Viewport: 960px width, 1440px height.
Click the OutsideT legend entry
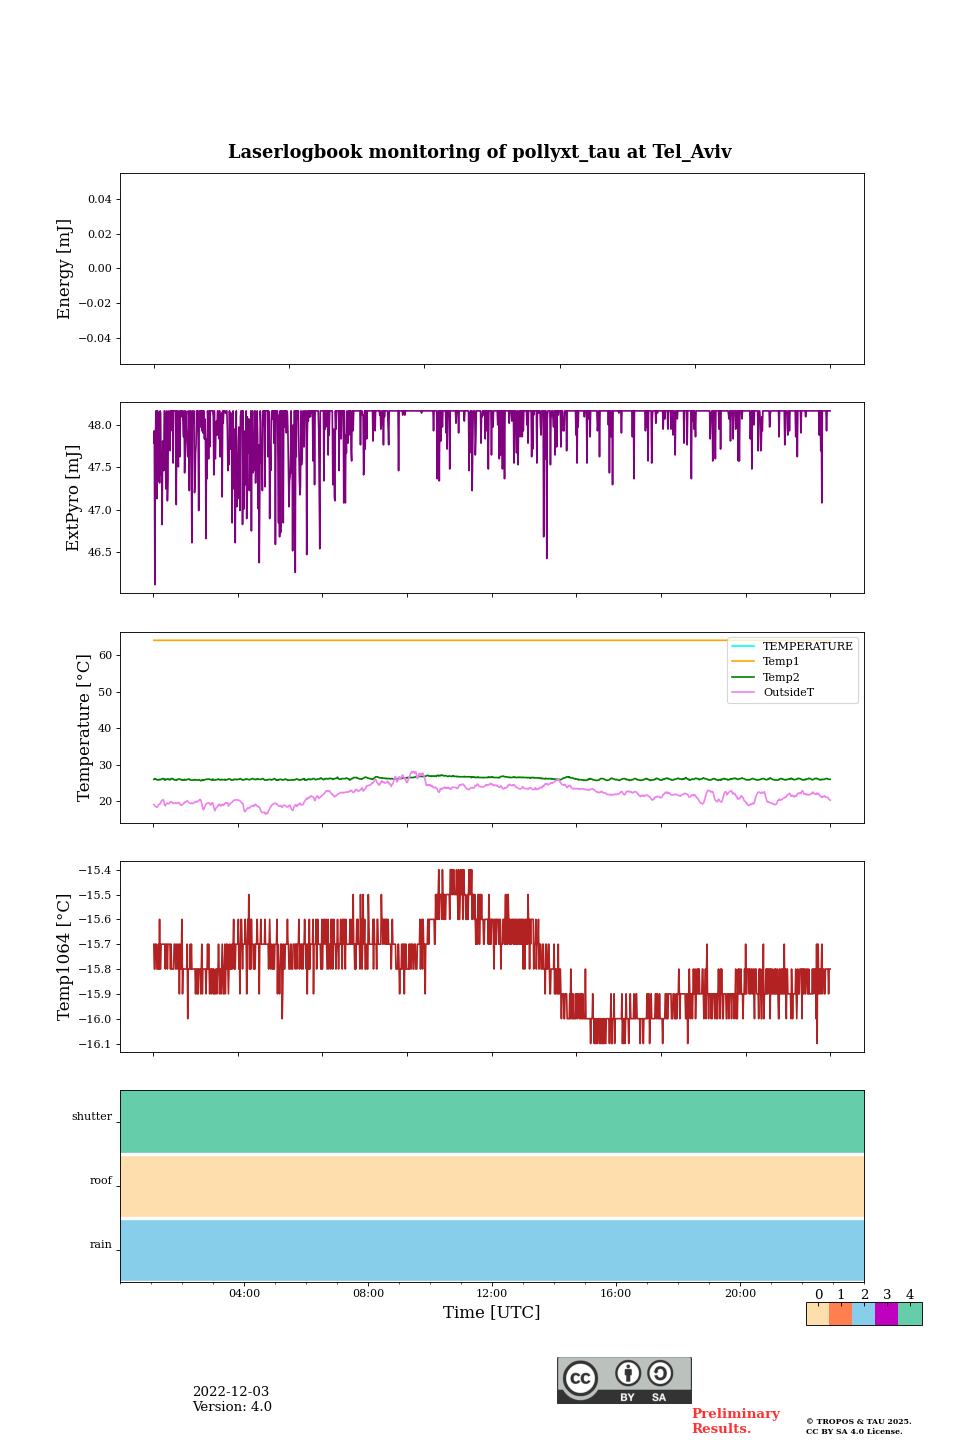(773, 693)
